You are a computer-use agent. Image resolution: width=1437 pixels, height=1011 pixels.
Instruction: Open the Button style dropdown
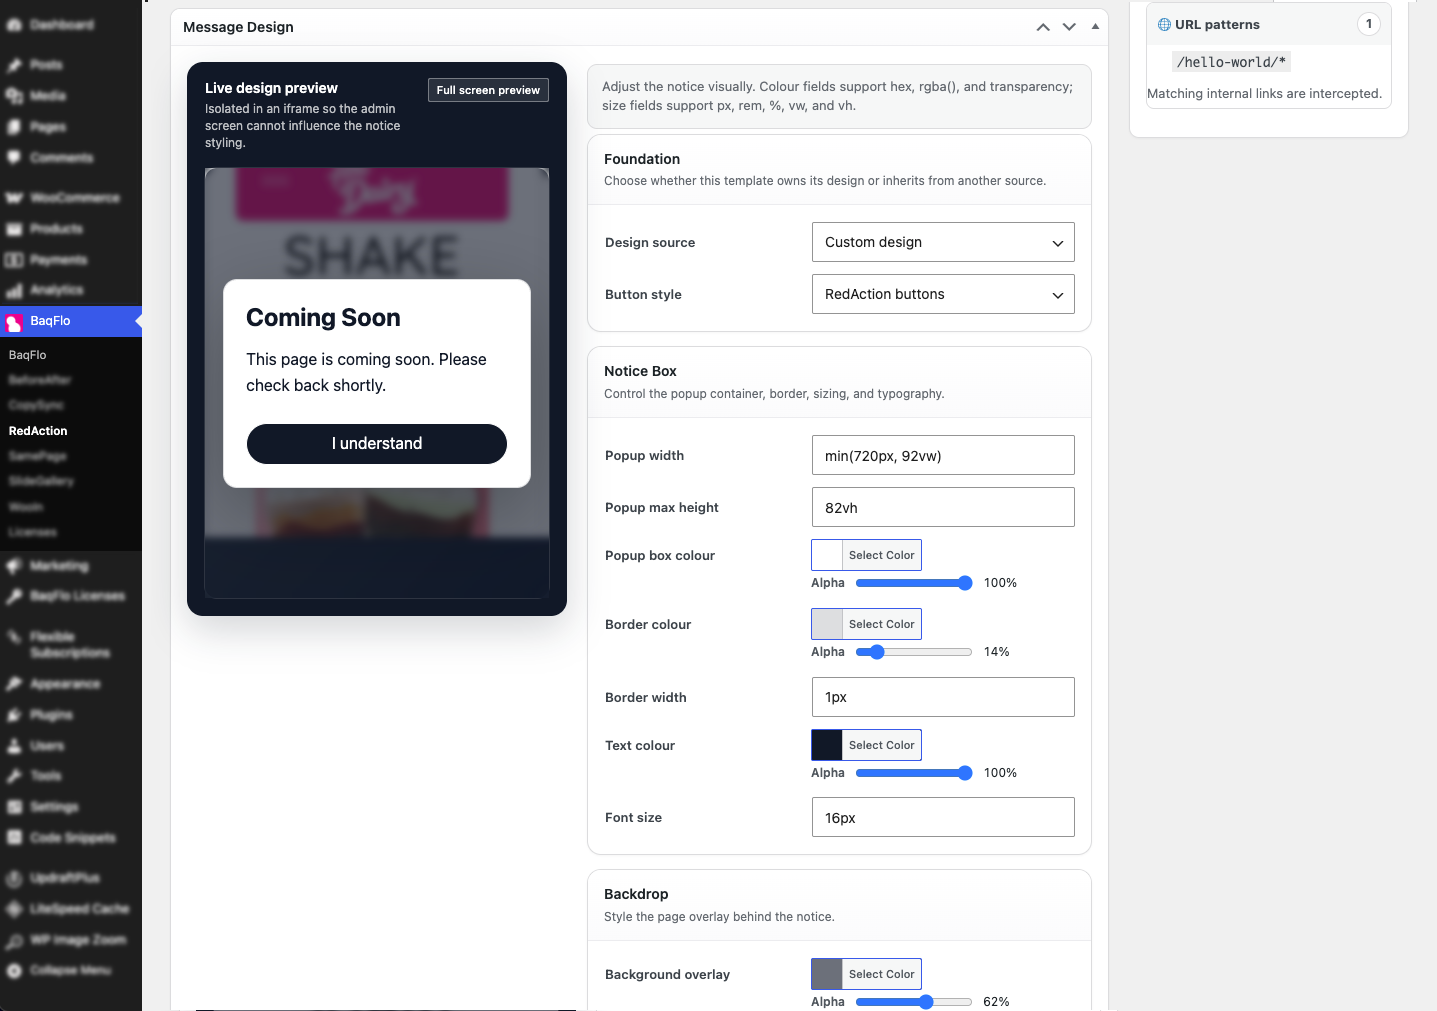tap(943, 294)
